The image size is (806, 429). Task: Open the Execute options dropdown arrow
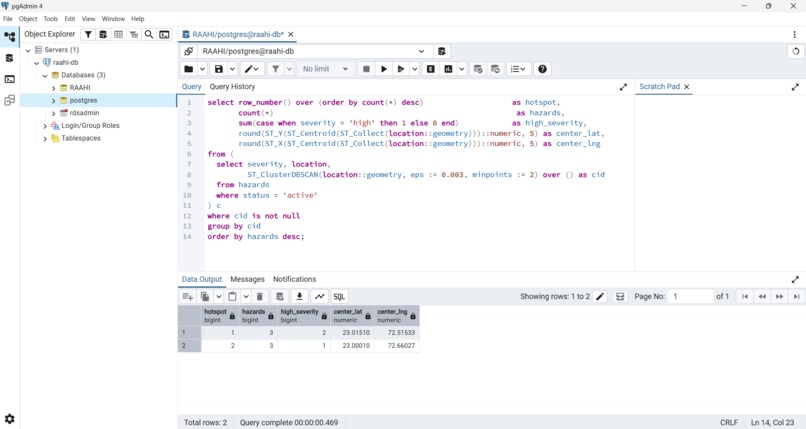414,69
